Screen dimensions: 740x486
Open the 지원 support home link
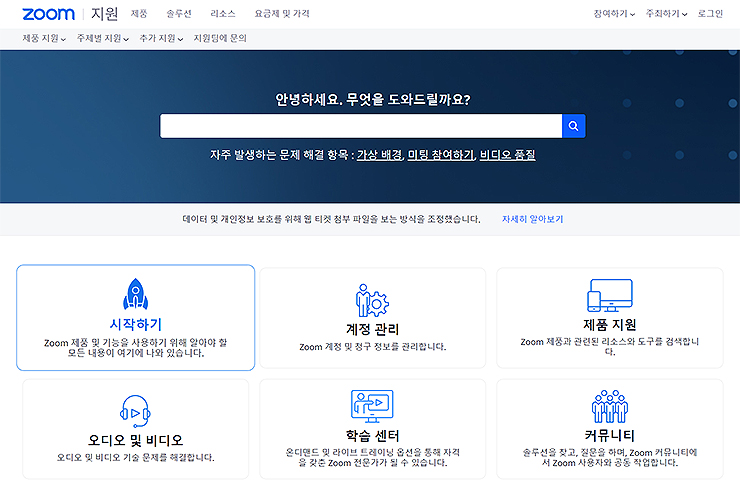(x=104, y=14)
